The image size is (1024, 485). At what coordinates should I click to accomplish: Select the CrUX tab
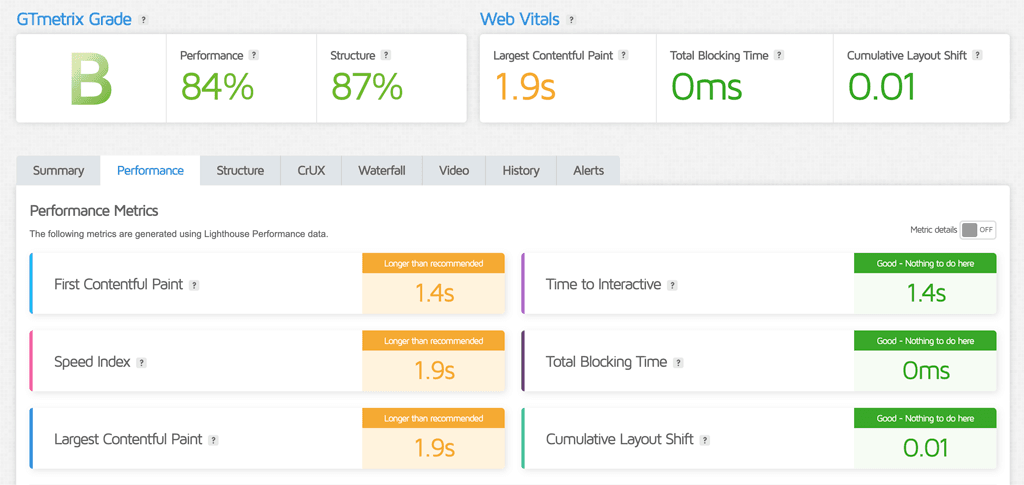311,171
